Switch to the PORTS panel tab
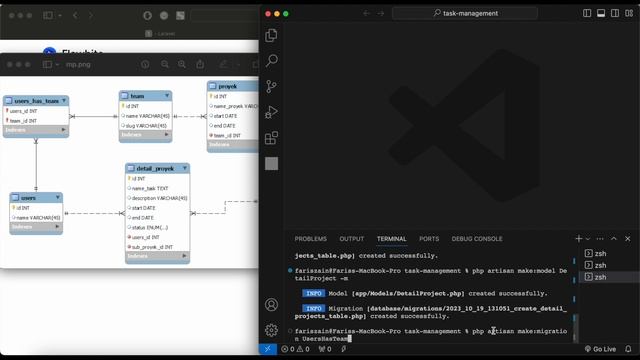 pyautogui.click(x=429, y=239)
